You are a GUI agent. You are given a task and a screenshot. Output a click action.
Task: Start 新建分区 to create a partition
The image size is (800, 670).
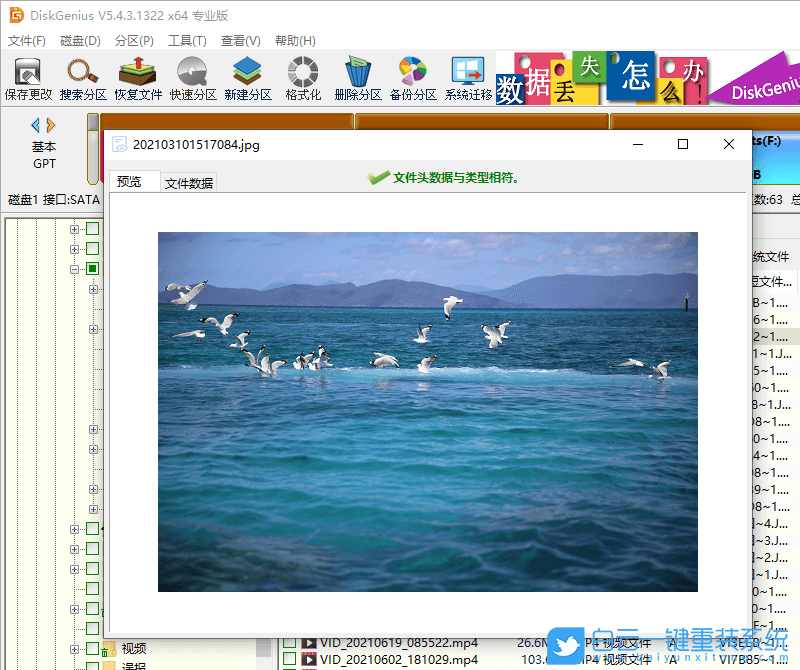(x=249, y=77)
